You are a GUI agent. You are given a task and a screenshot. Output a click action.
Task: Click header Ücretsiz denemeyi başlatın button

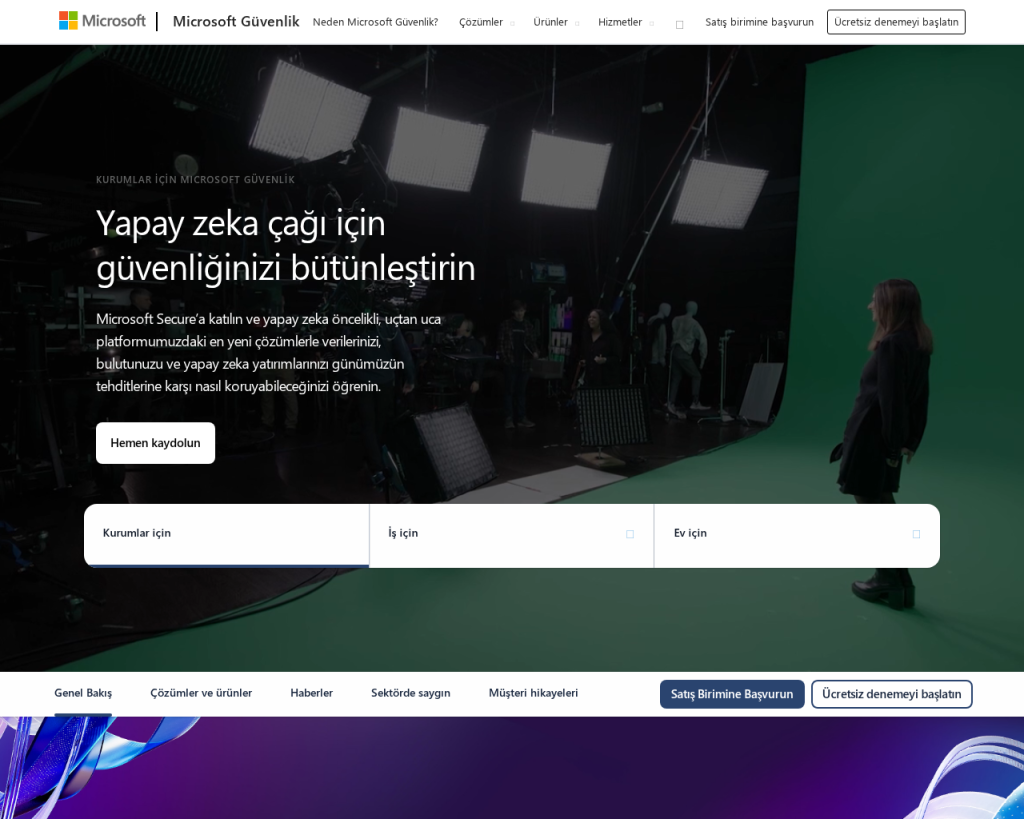[896, 22]
